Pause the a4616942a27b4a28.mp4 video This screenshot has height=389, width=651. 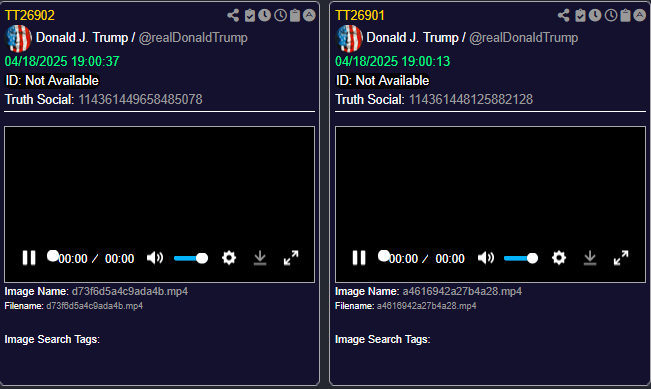pos(359,258)
